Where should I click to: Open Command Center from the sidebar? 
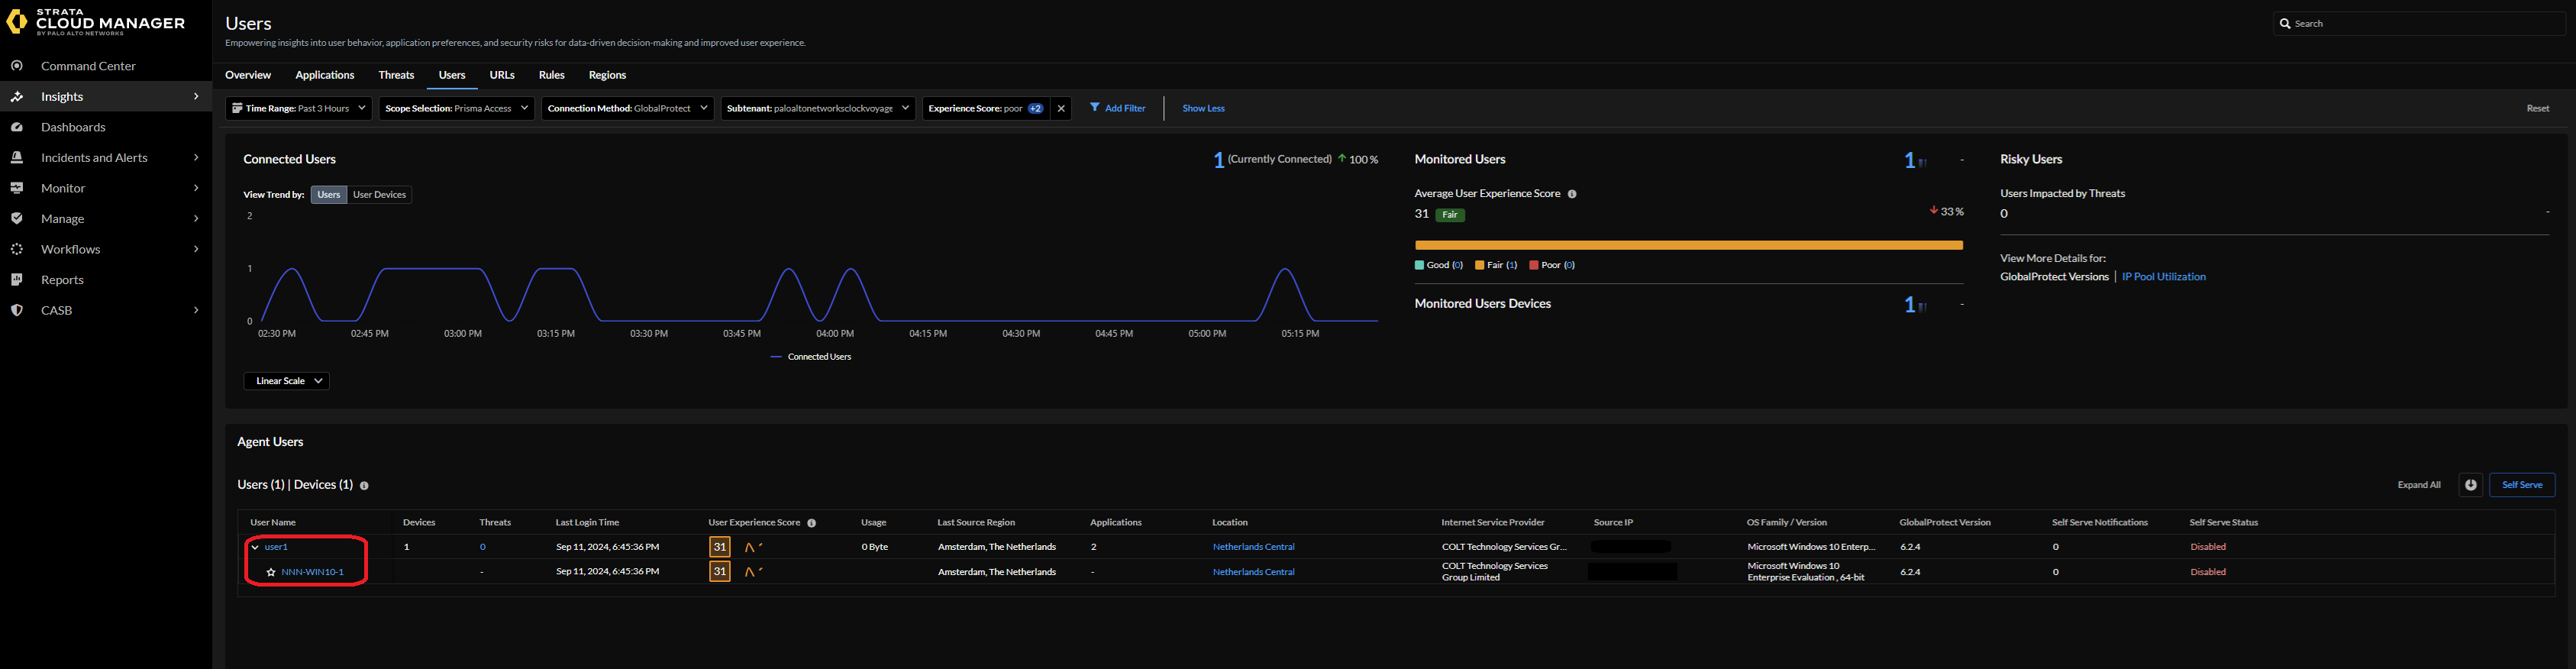pos(88,66)
